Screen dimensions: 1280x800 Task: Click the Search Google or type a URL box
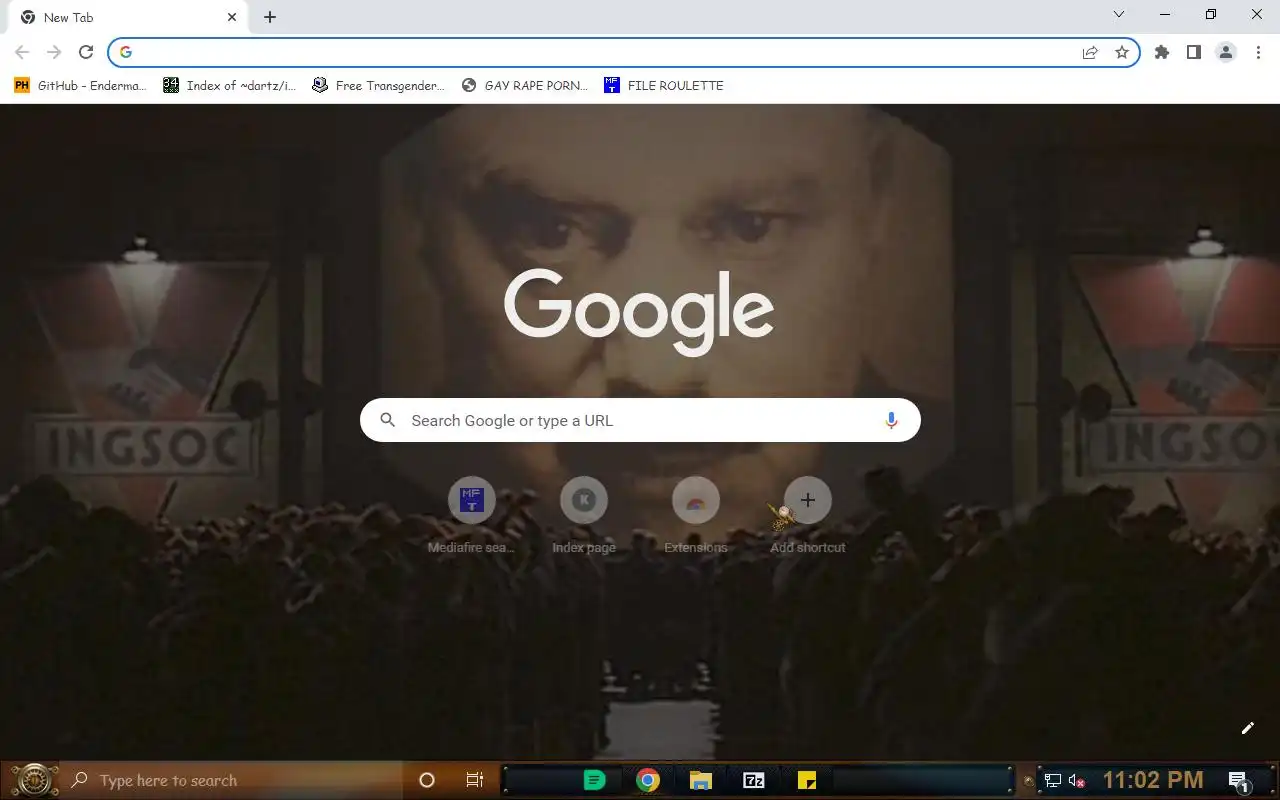tap(640, 420)
